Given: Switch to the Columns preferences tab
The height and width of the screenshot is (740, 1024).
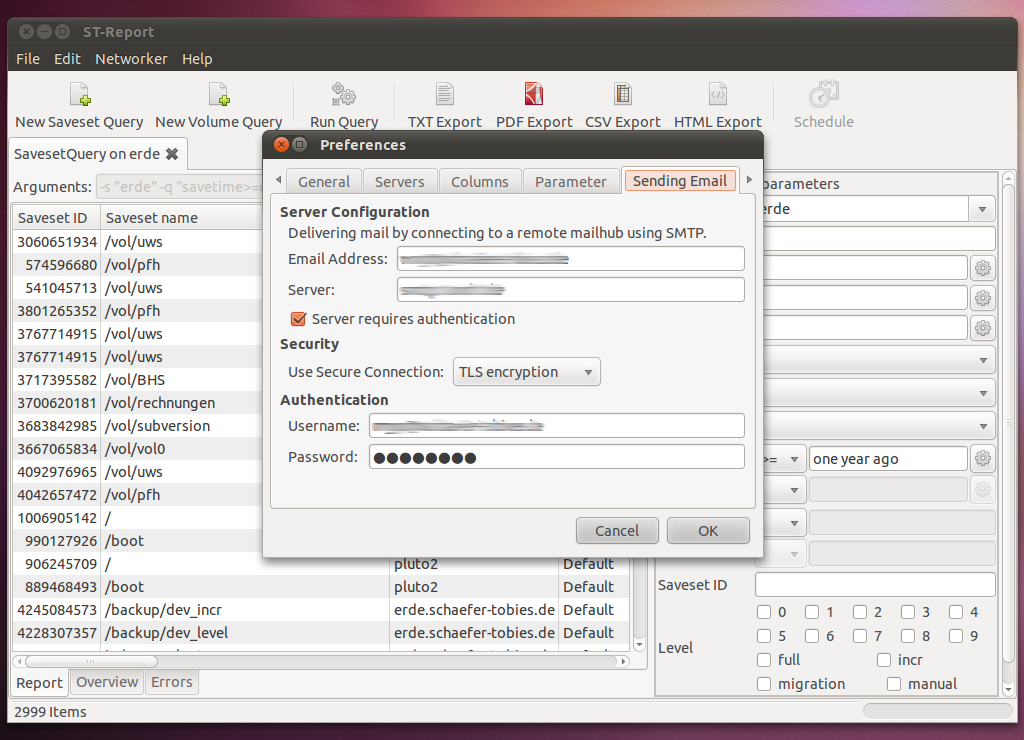Looking at the screenshot, I should point(479,182).
